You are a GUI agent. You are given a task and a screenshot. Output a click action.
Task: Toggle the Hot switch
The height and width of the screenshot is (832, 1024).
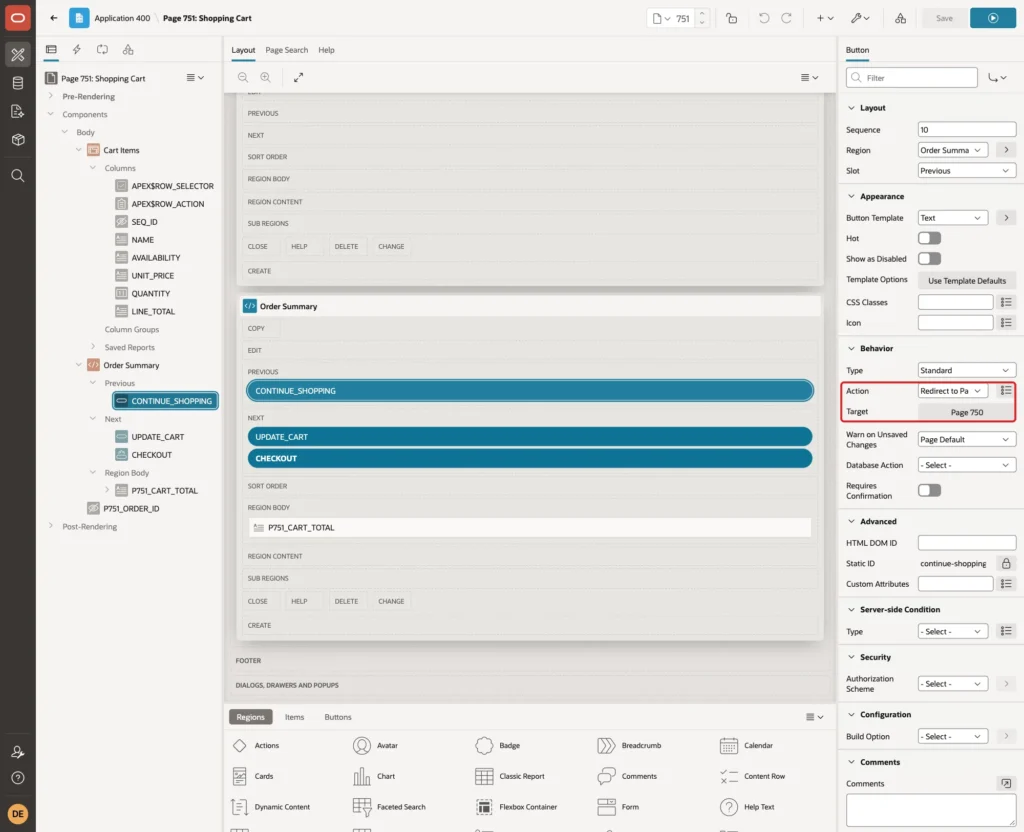(929, 238)
